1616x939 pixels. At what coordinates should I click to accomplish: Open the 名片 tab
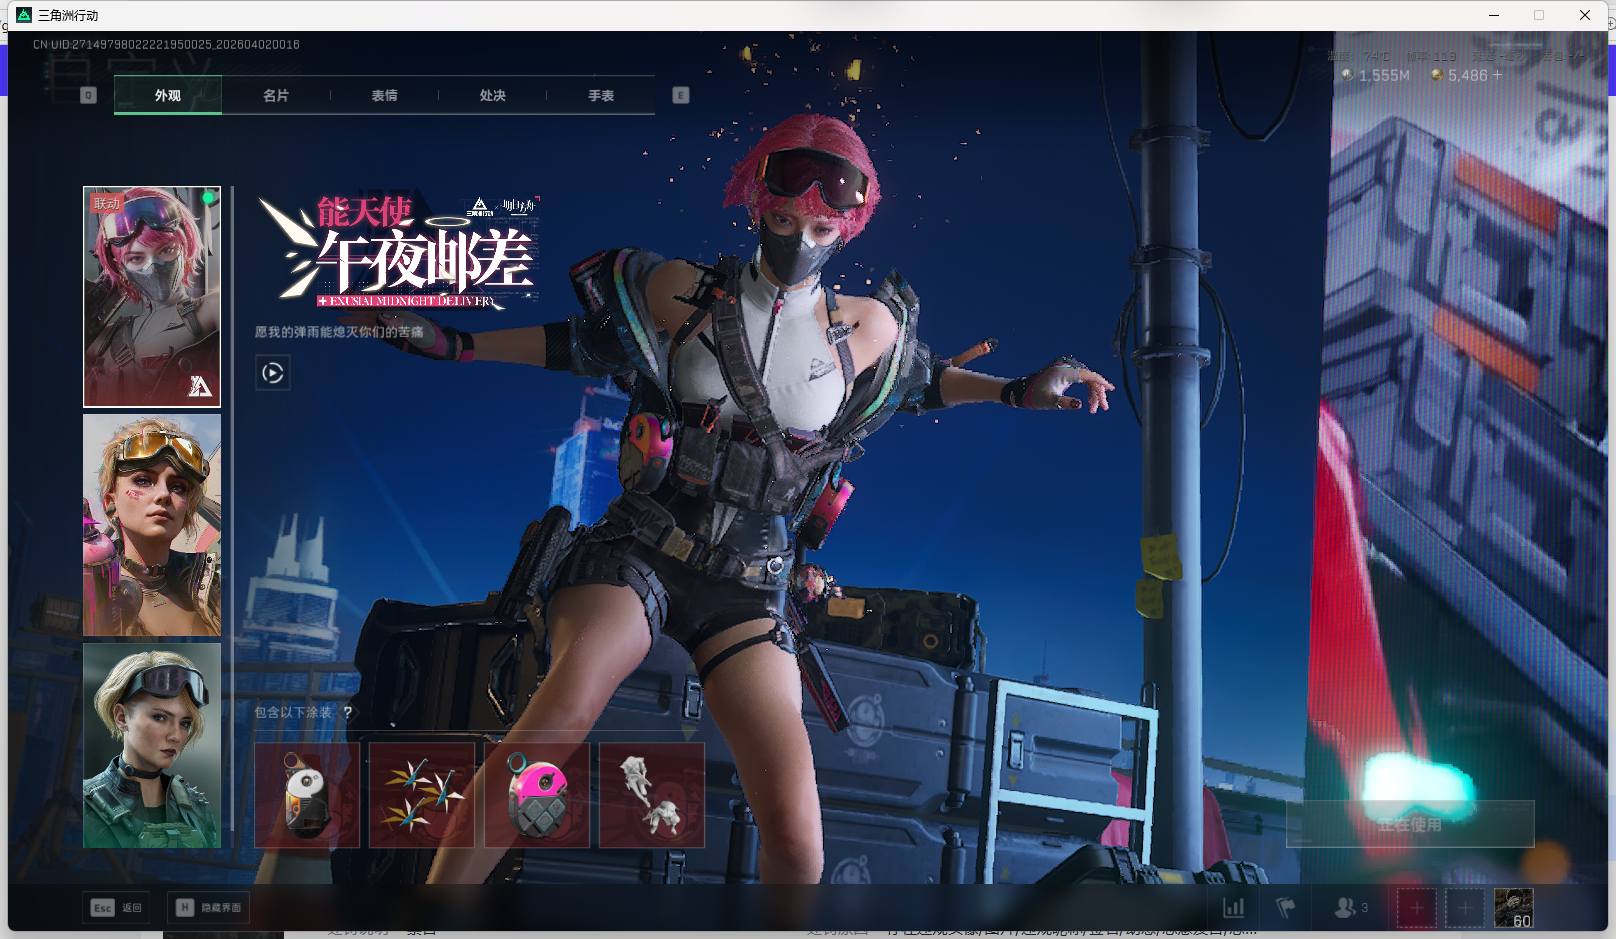tap(276, 96)
